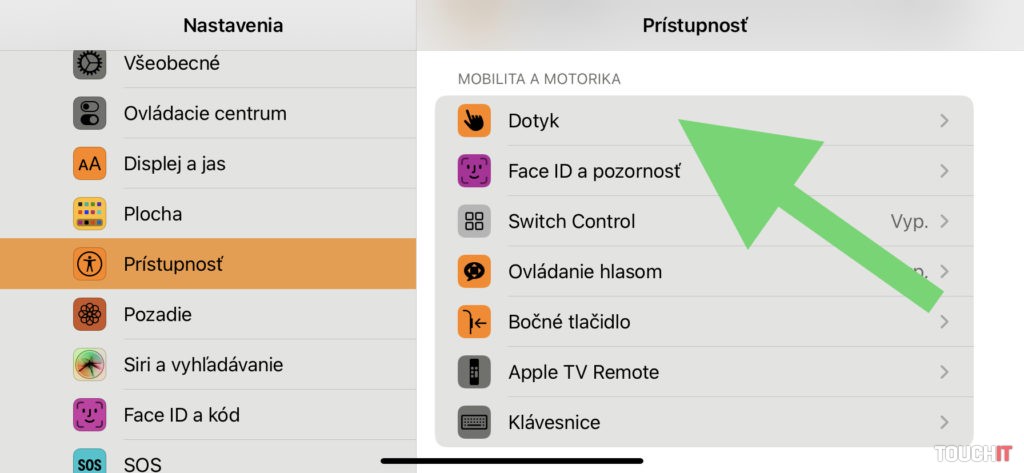Select Displej a jas in sidebar
1024x473 pixels.
point(174,164)
